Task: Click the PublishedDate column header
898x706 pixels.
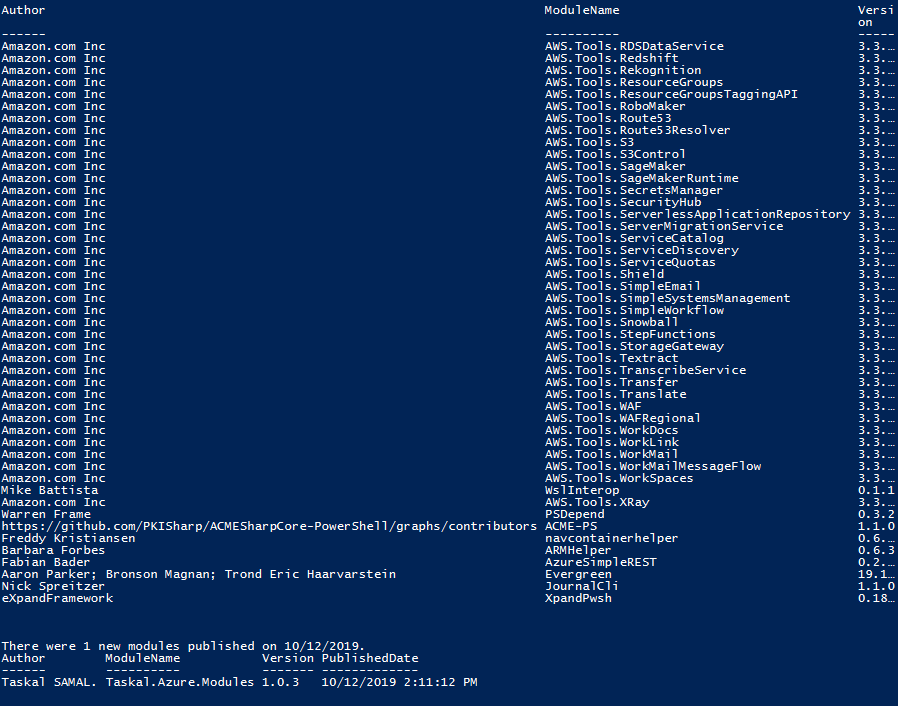Action: coord(370,658)
